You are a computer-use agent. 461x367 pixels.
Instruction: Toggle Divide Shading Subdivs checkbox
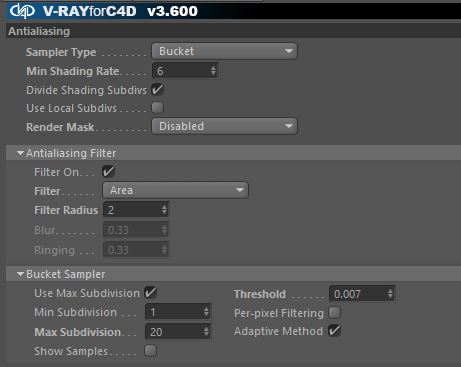[x=157, y=89]
